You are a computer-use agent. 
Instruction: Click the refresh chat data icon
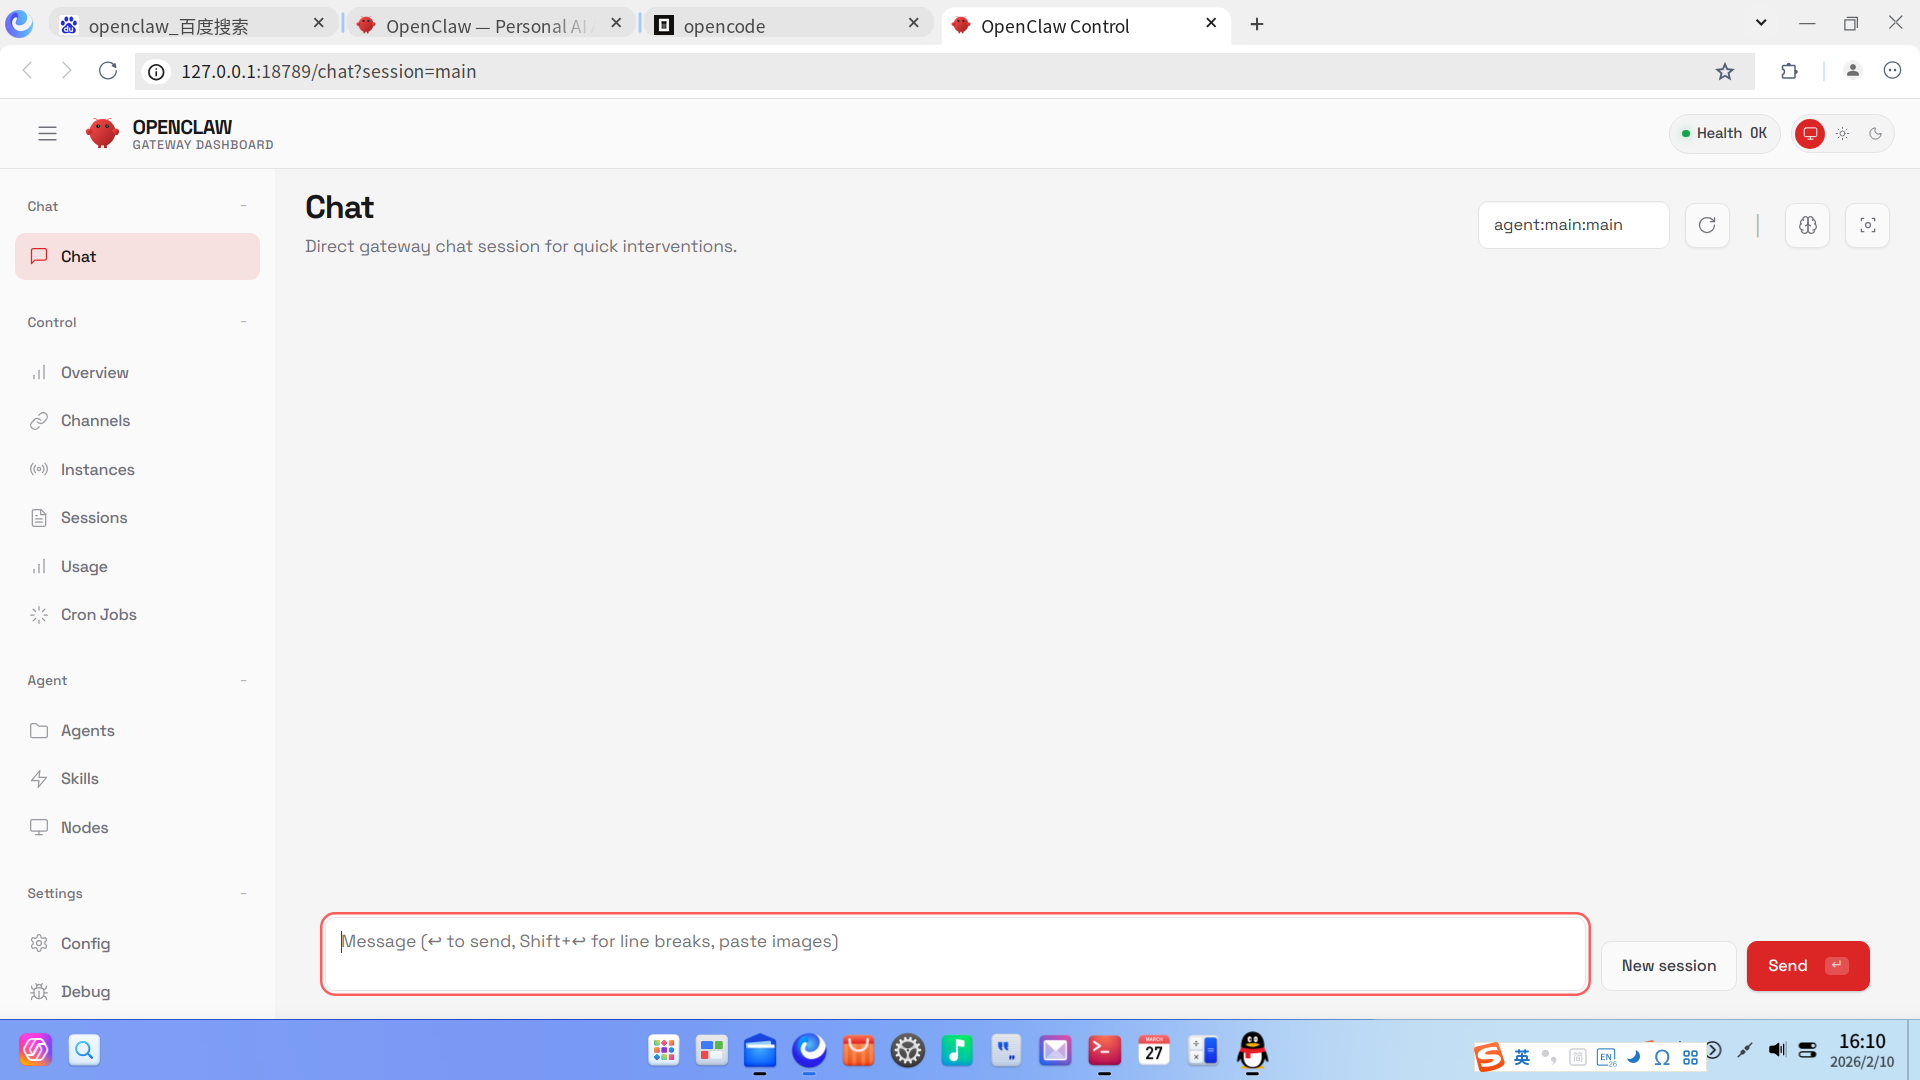(x=1707, y=225)
